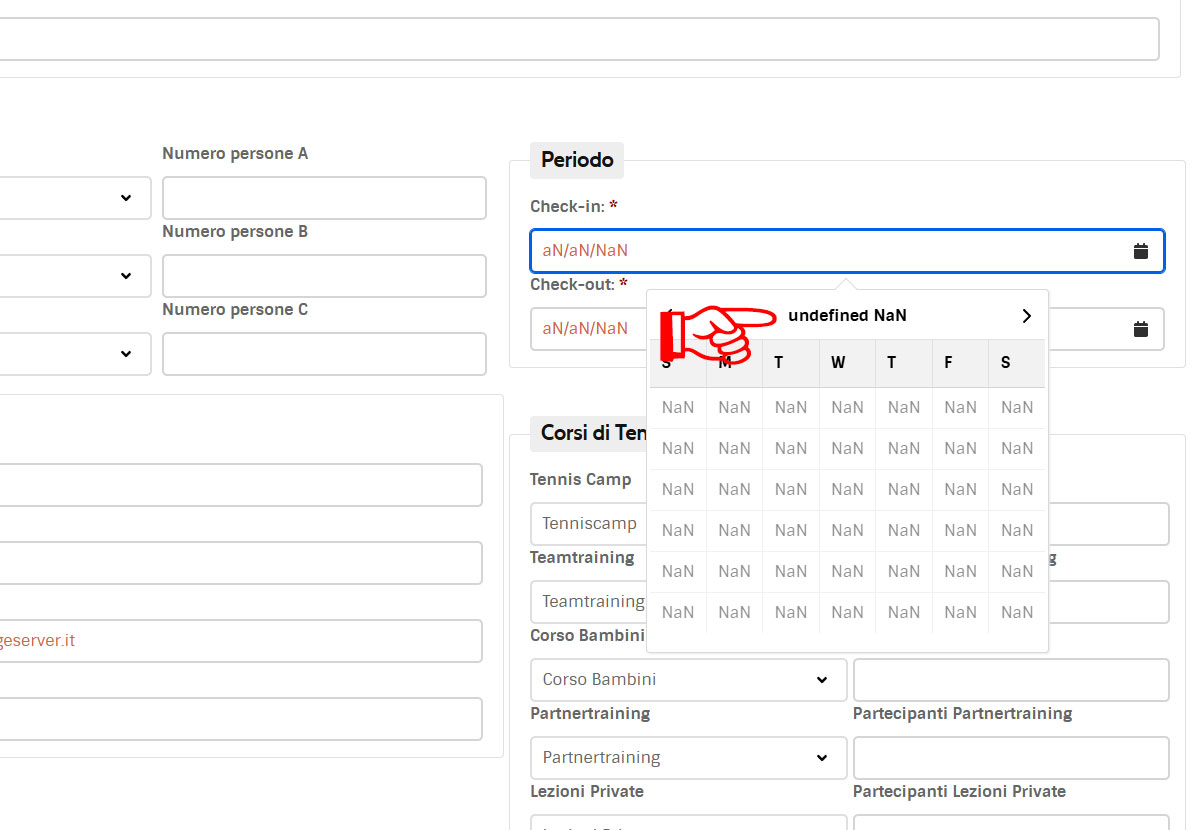1200x830 pixels.
Task: Open the Partnertraining dropdown
Action: click(688, 758)
